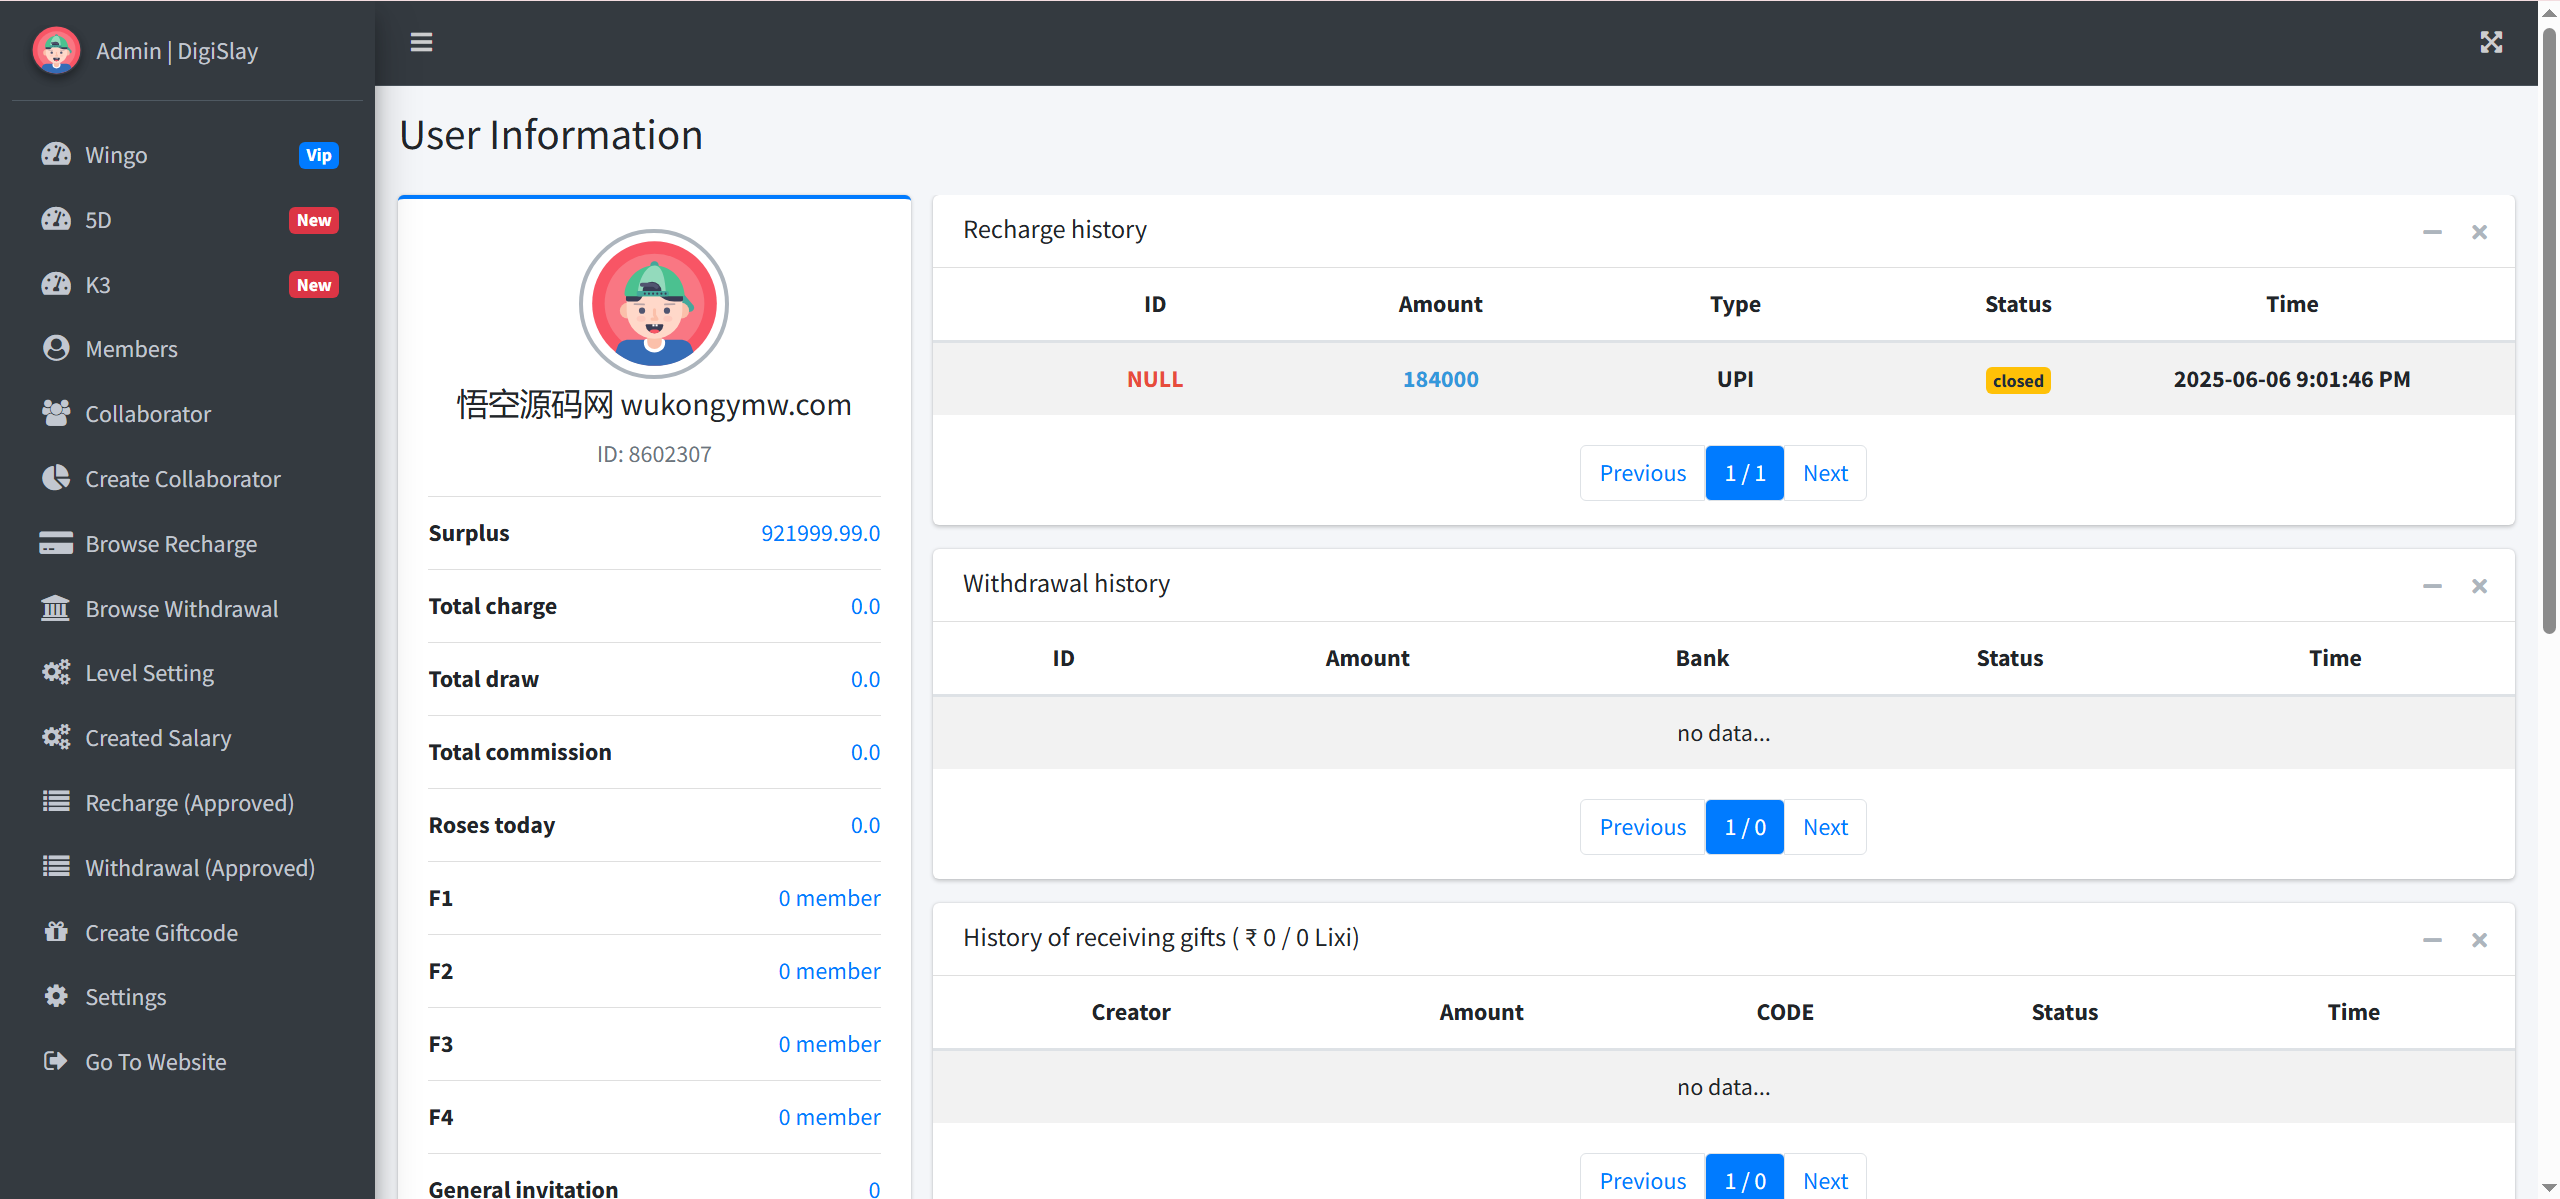Click the Browse Recharge credit card icon
Viewport: 2560px width, 1199px height.
[x=56, y=543]
